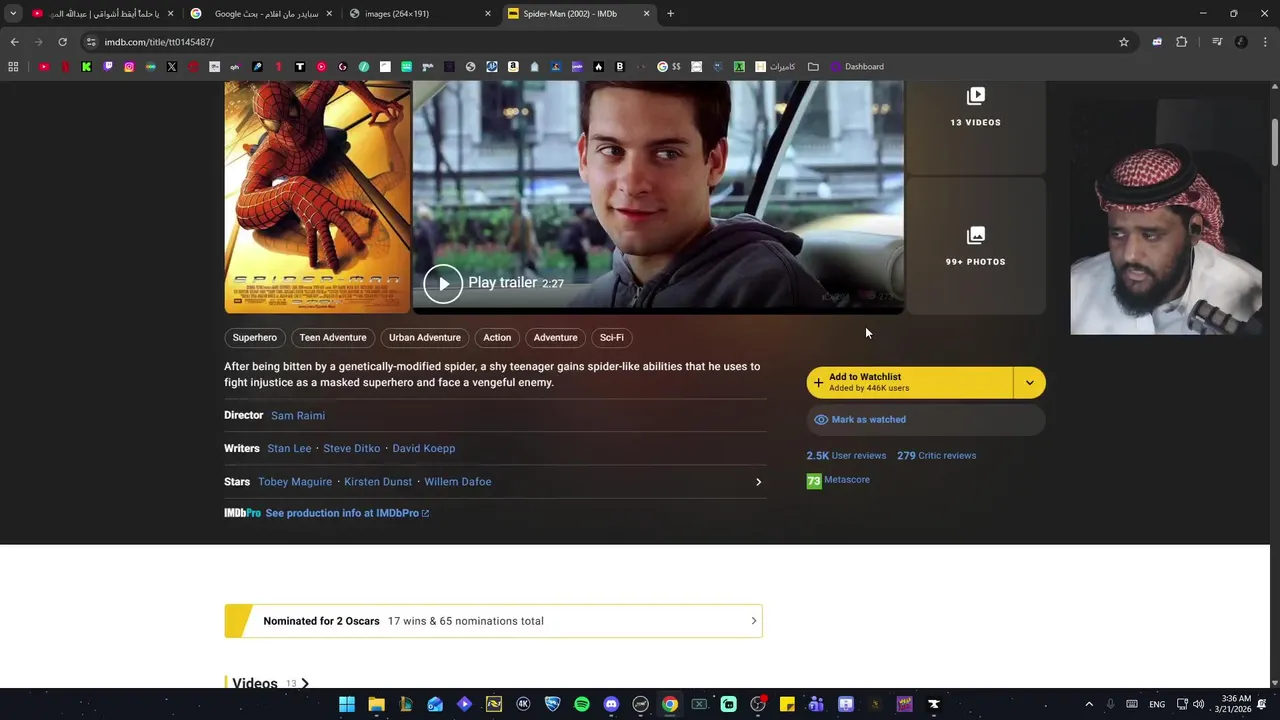
Task: Bookmark this page with the star
Action: point(1124,42)
